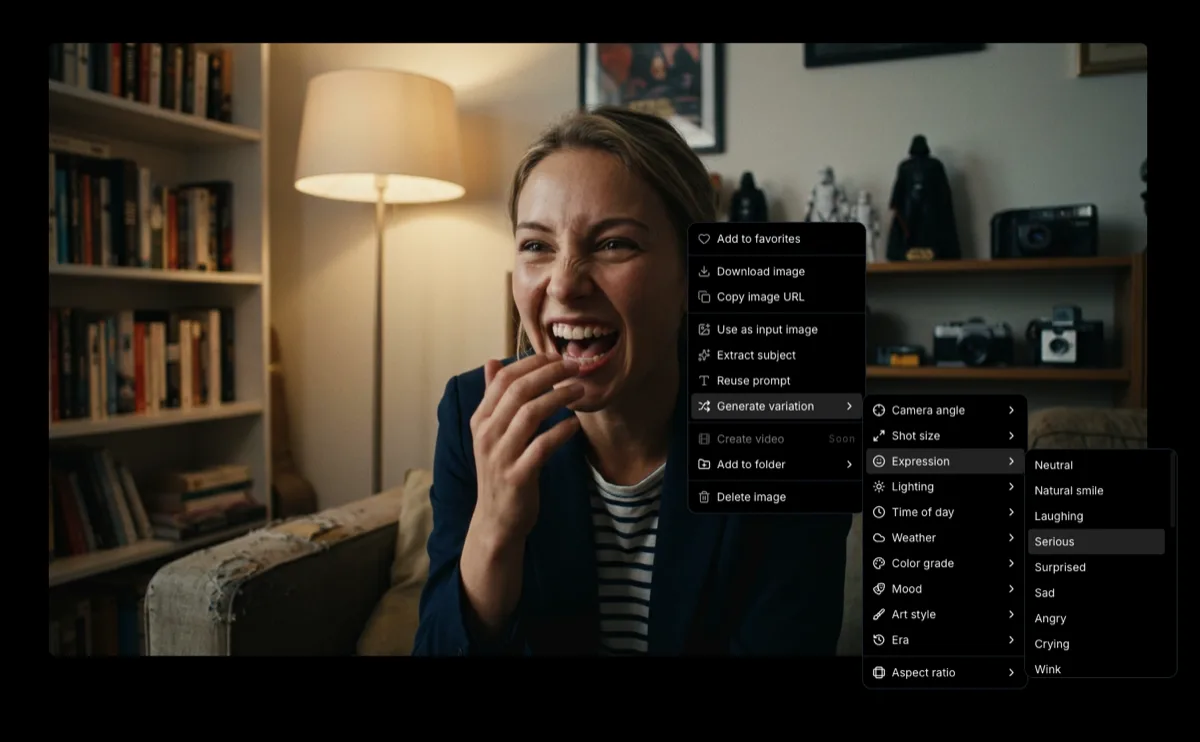1200x742 pixels.
Task: Open the Add to folder submenu arrow
Action: pos(849,465)
